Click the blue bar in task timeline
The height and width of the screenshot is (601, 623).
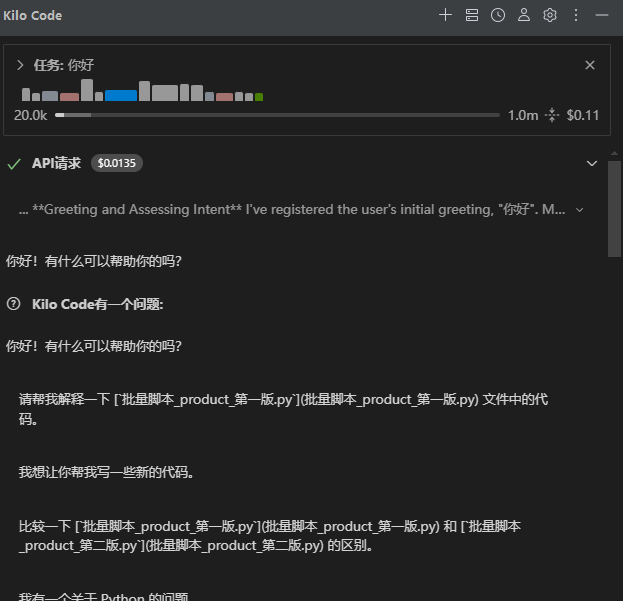[121, 95]
